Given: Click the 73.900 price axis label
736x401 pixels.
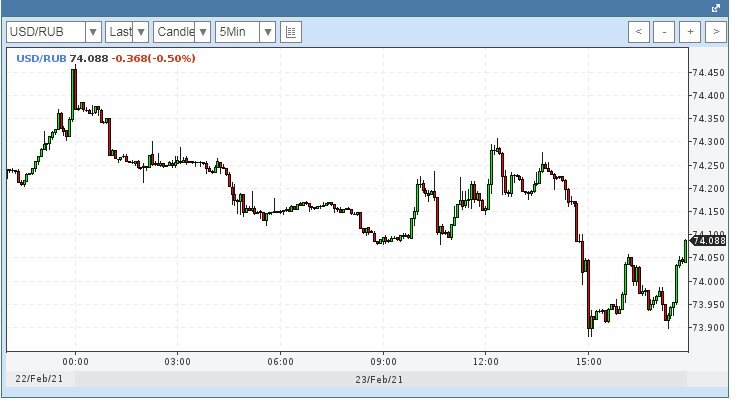Looking at the screenshot, I should 708,327.
